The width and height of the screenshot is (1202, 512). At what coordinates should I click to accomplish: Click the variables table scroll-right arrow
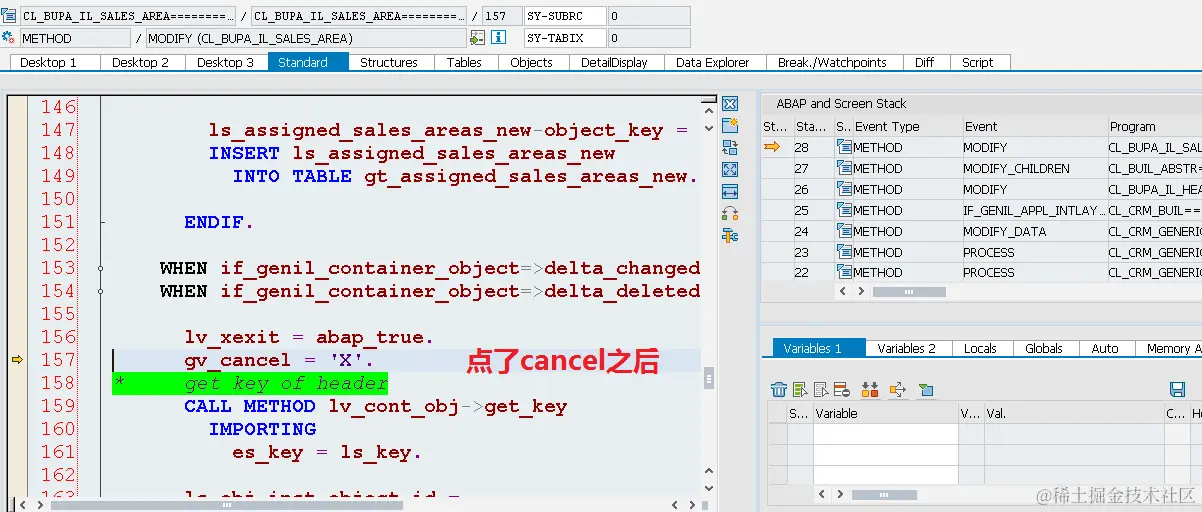pos(841,494)
